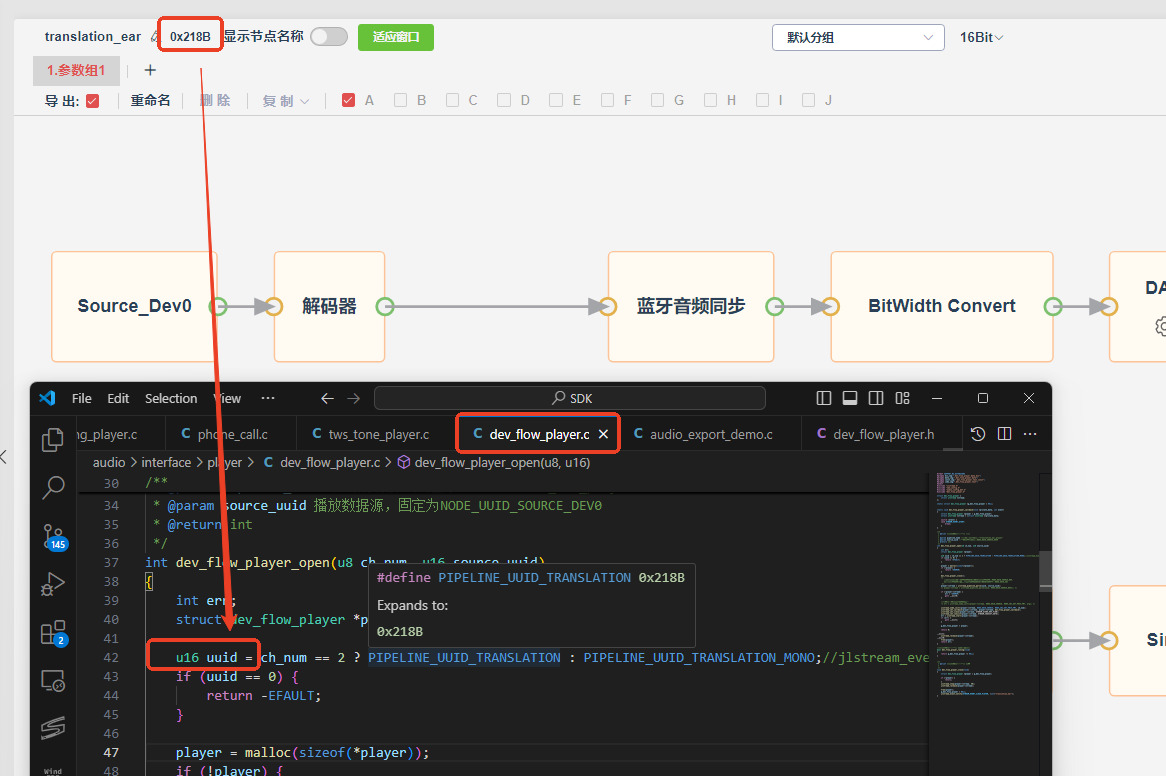Check the E checkbox

pos(555,100)
